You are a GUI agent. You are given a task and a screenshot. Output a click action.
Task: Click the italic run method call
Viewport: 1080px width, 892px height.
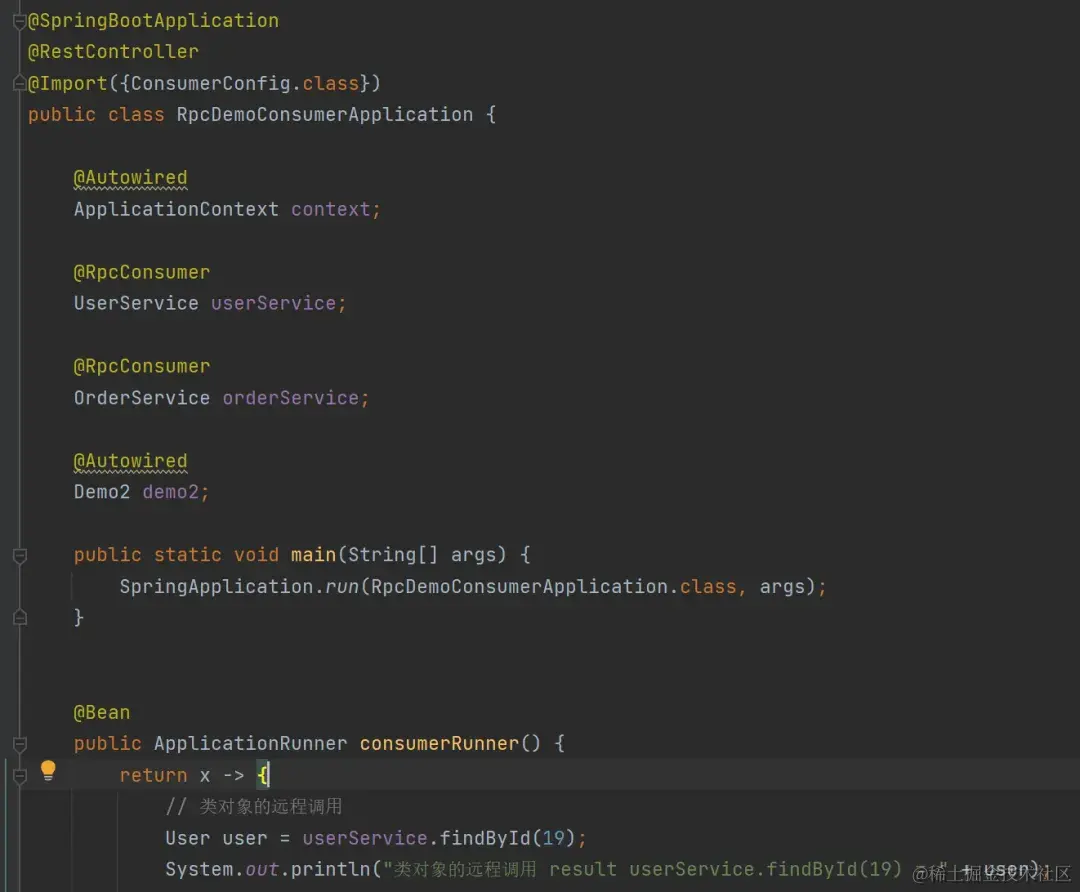click(342, 587)
